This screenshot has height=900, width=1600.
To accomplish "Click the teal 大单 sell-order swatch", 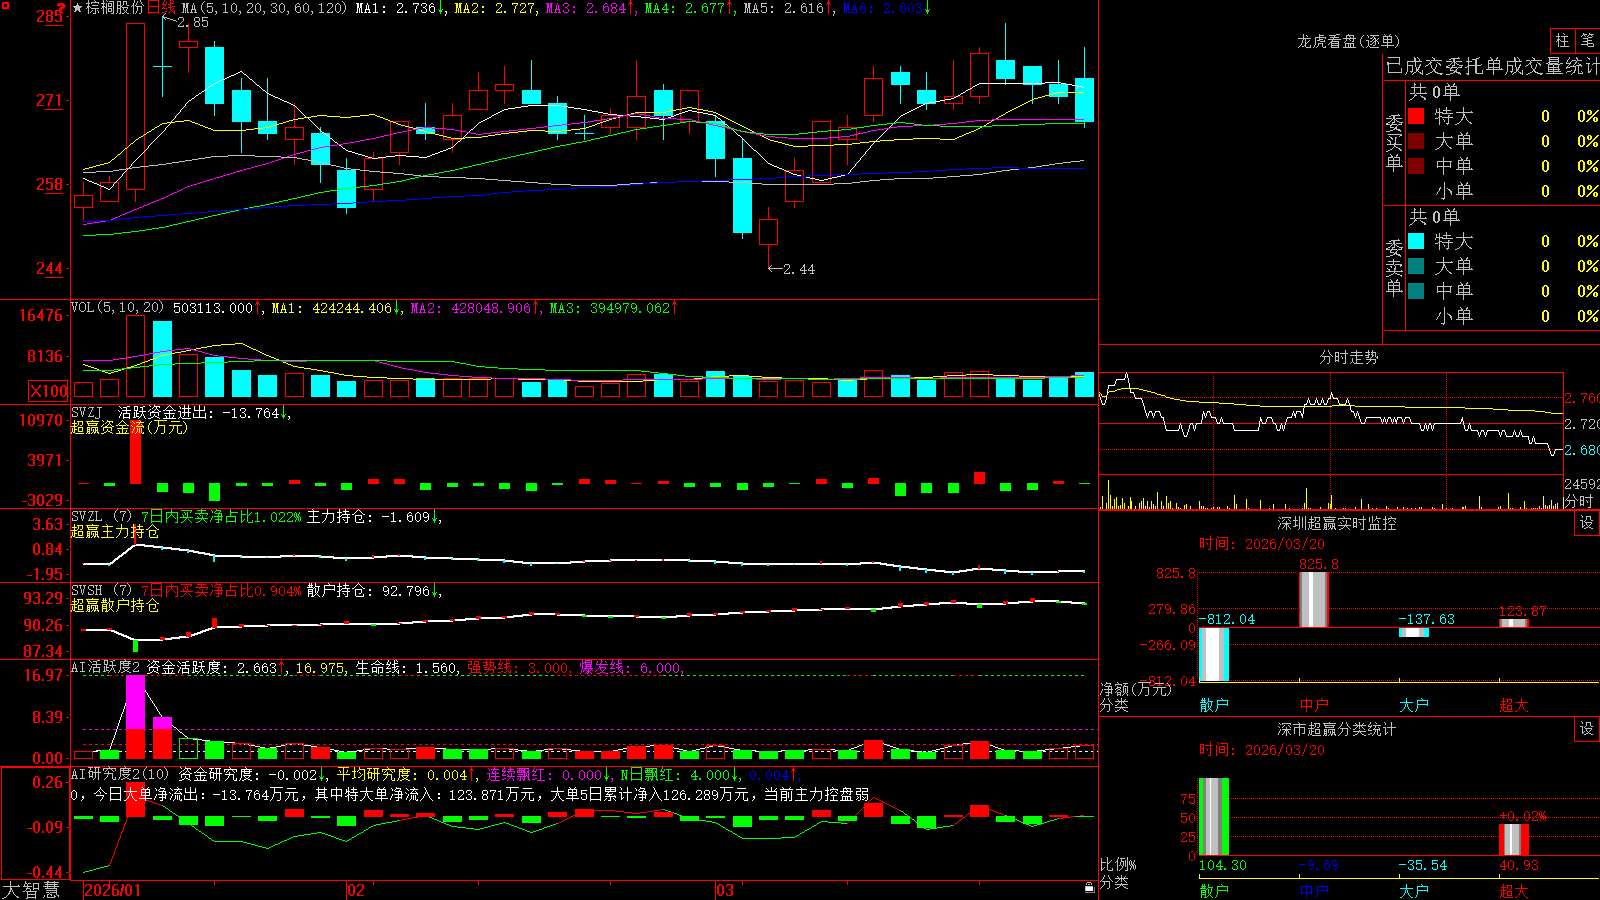I will point(1416,266).
